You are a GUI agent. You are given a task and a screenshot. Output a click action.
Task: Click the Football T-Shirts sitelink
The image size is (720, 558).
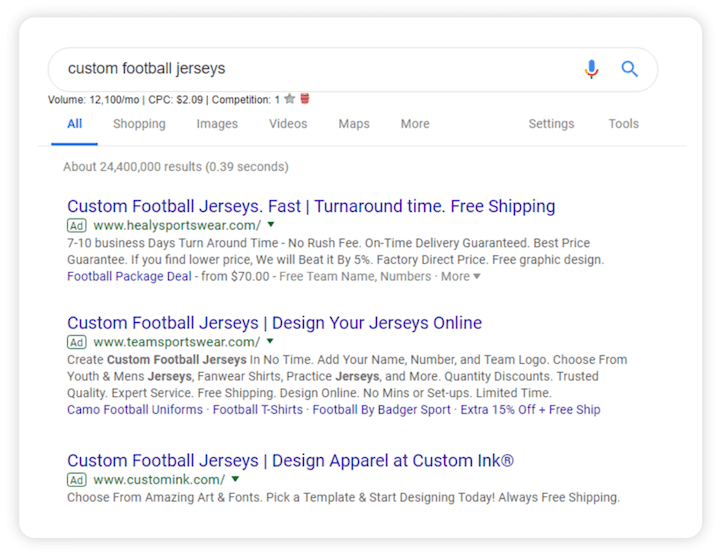pyautogui.click(x=258, y=410)
